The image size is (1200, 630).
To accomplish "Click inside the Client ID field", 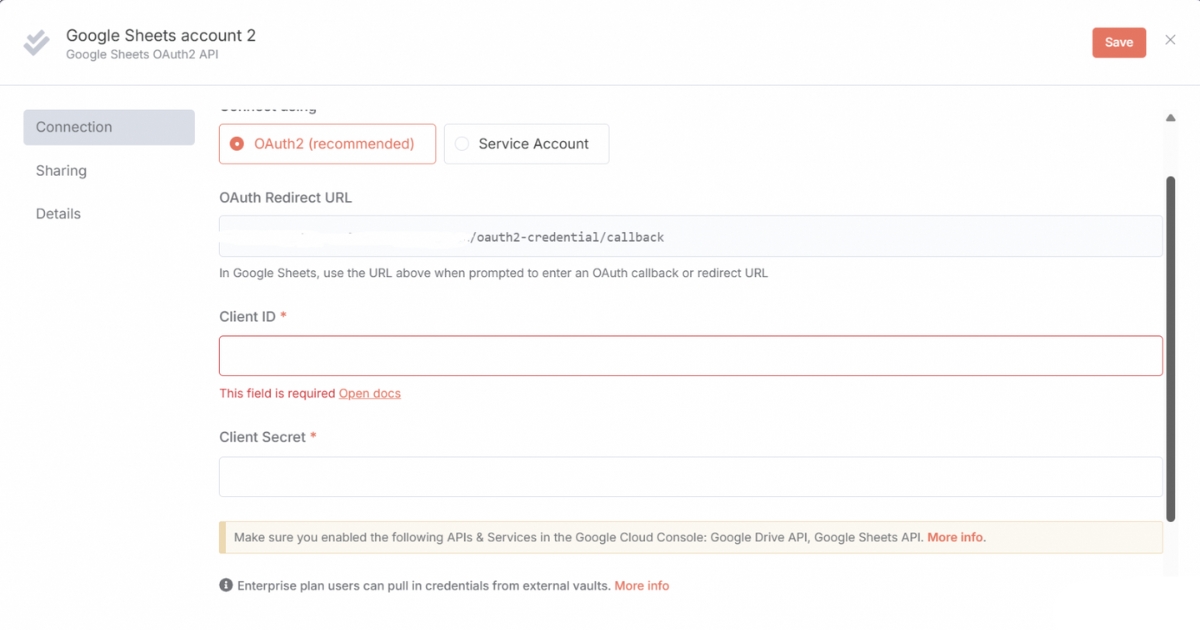I will click(690, 355).
